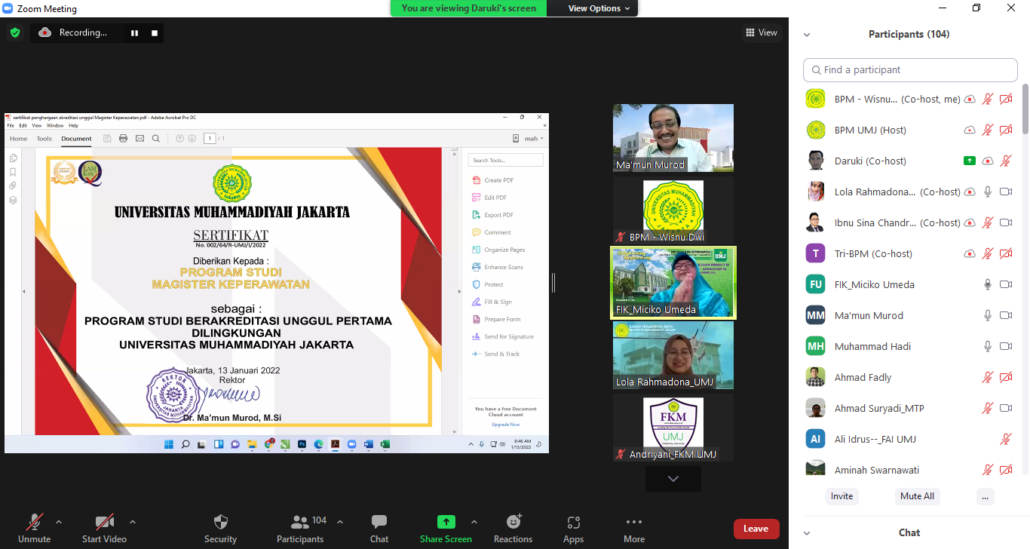Toggle video for Lola Rahmadona in participants list
This screenshot has height=549, width=1030.
(x=1006, y=192)
